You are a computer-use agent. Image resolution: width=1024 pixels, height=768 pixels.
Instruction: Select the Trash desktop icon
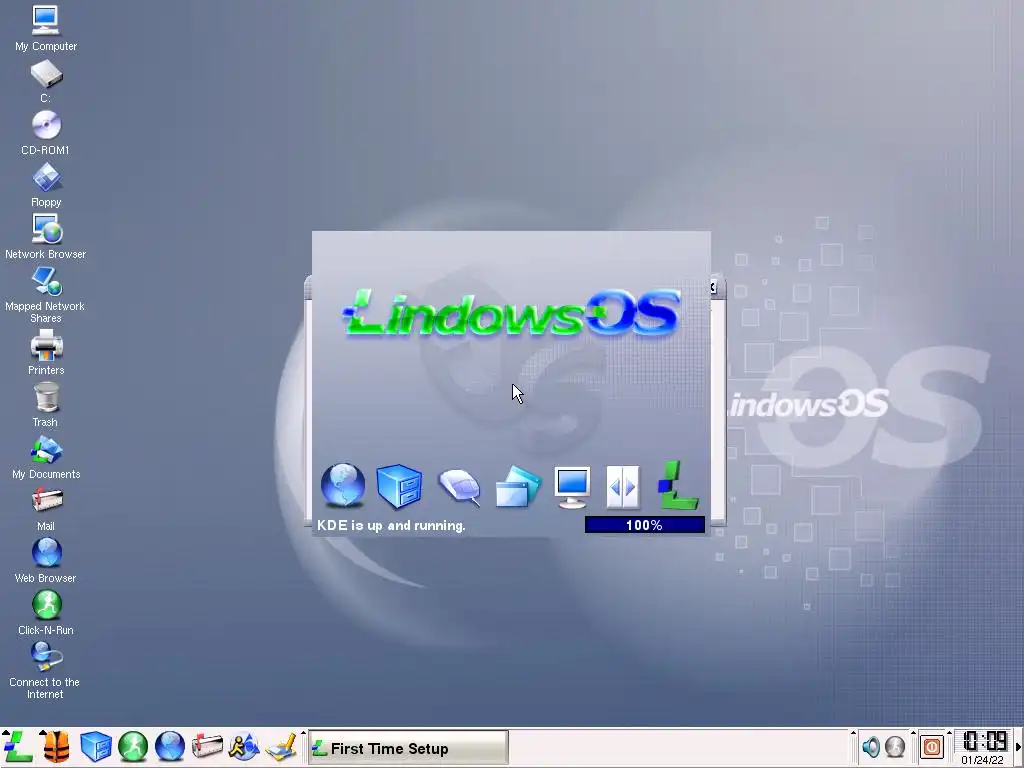tap(46, 405)
